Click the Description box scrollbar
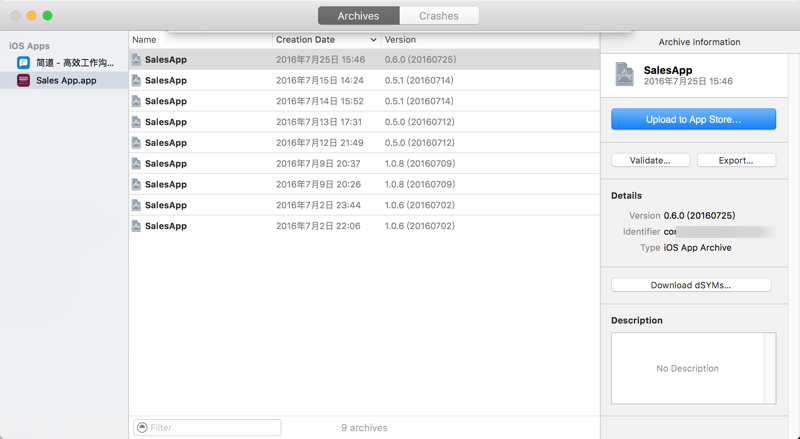This screenshot has height=439, width=800. pyautogui.click(x=770, y=368)
